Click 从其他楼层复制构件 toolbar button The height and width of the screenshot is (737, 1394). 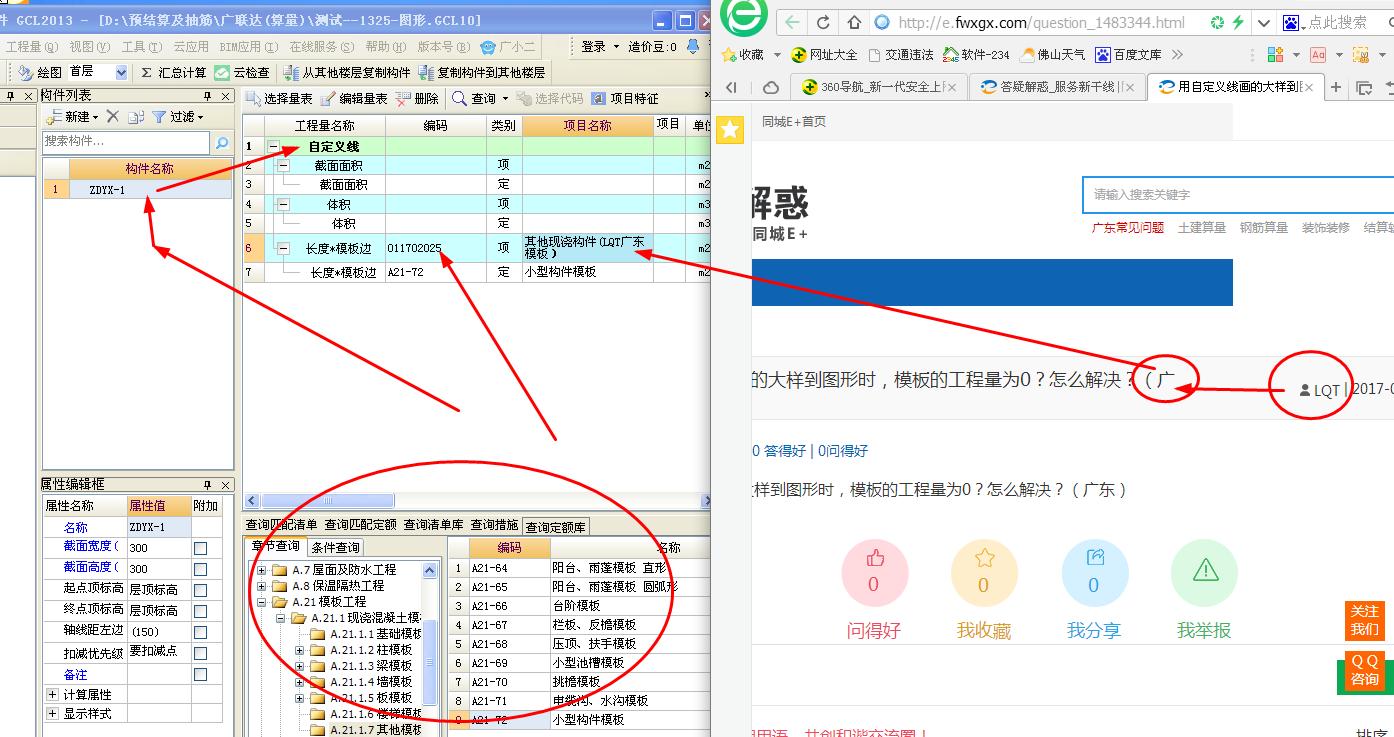pos(347,72)
